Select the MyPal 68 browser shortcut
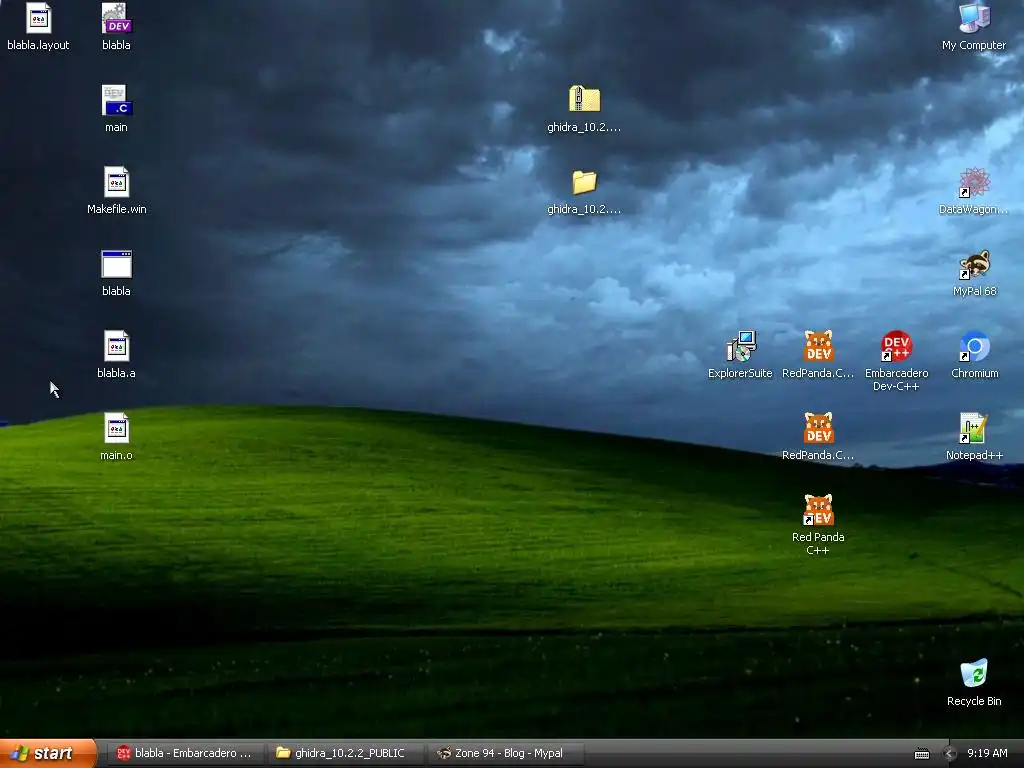Viewport: 1024px width, 768px height. click(x=974, y=264)
